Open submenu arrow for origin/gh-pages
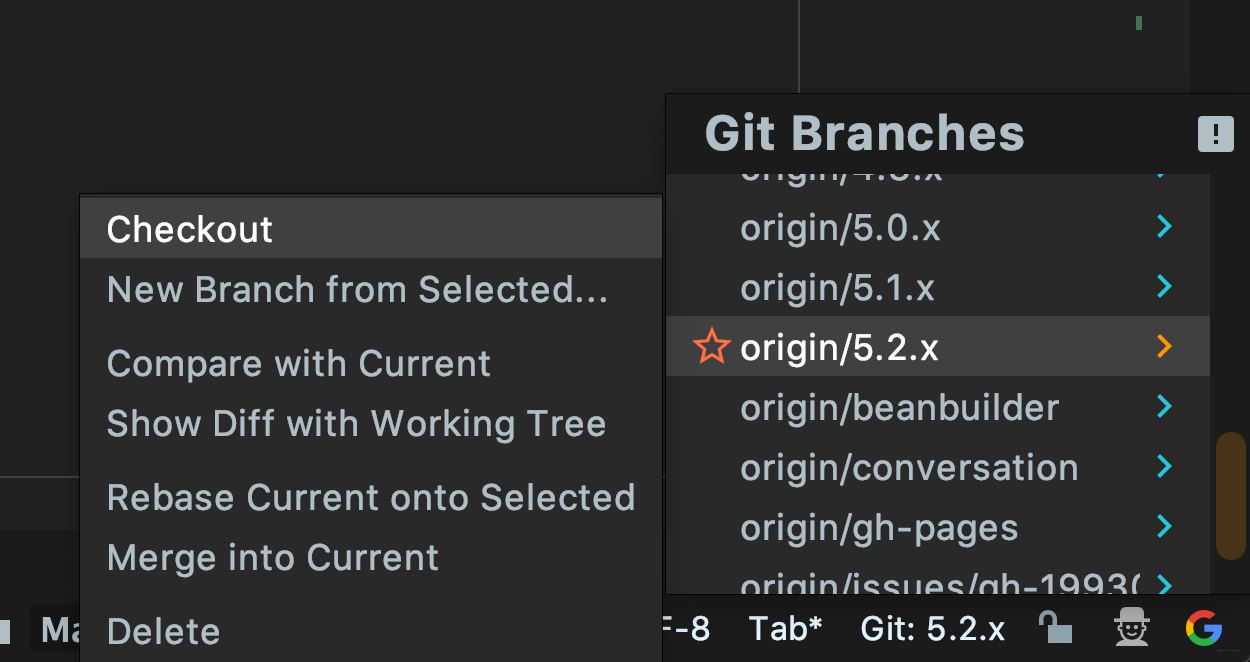This screenshot has width=1250, height=662. coord(1163,526)
